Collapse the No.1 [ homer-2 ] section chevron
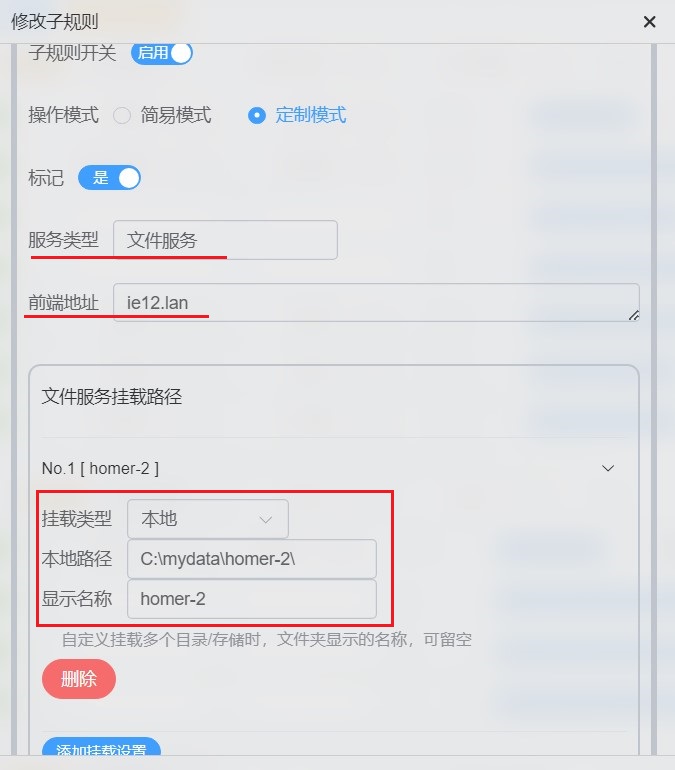The image size is (675, 770). [608, 468]
